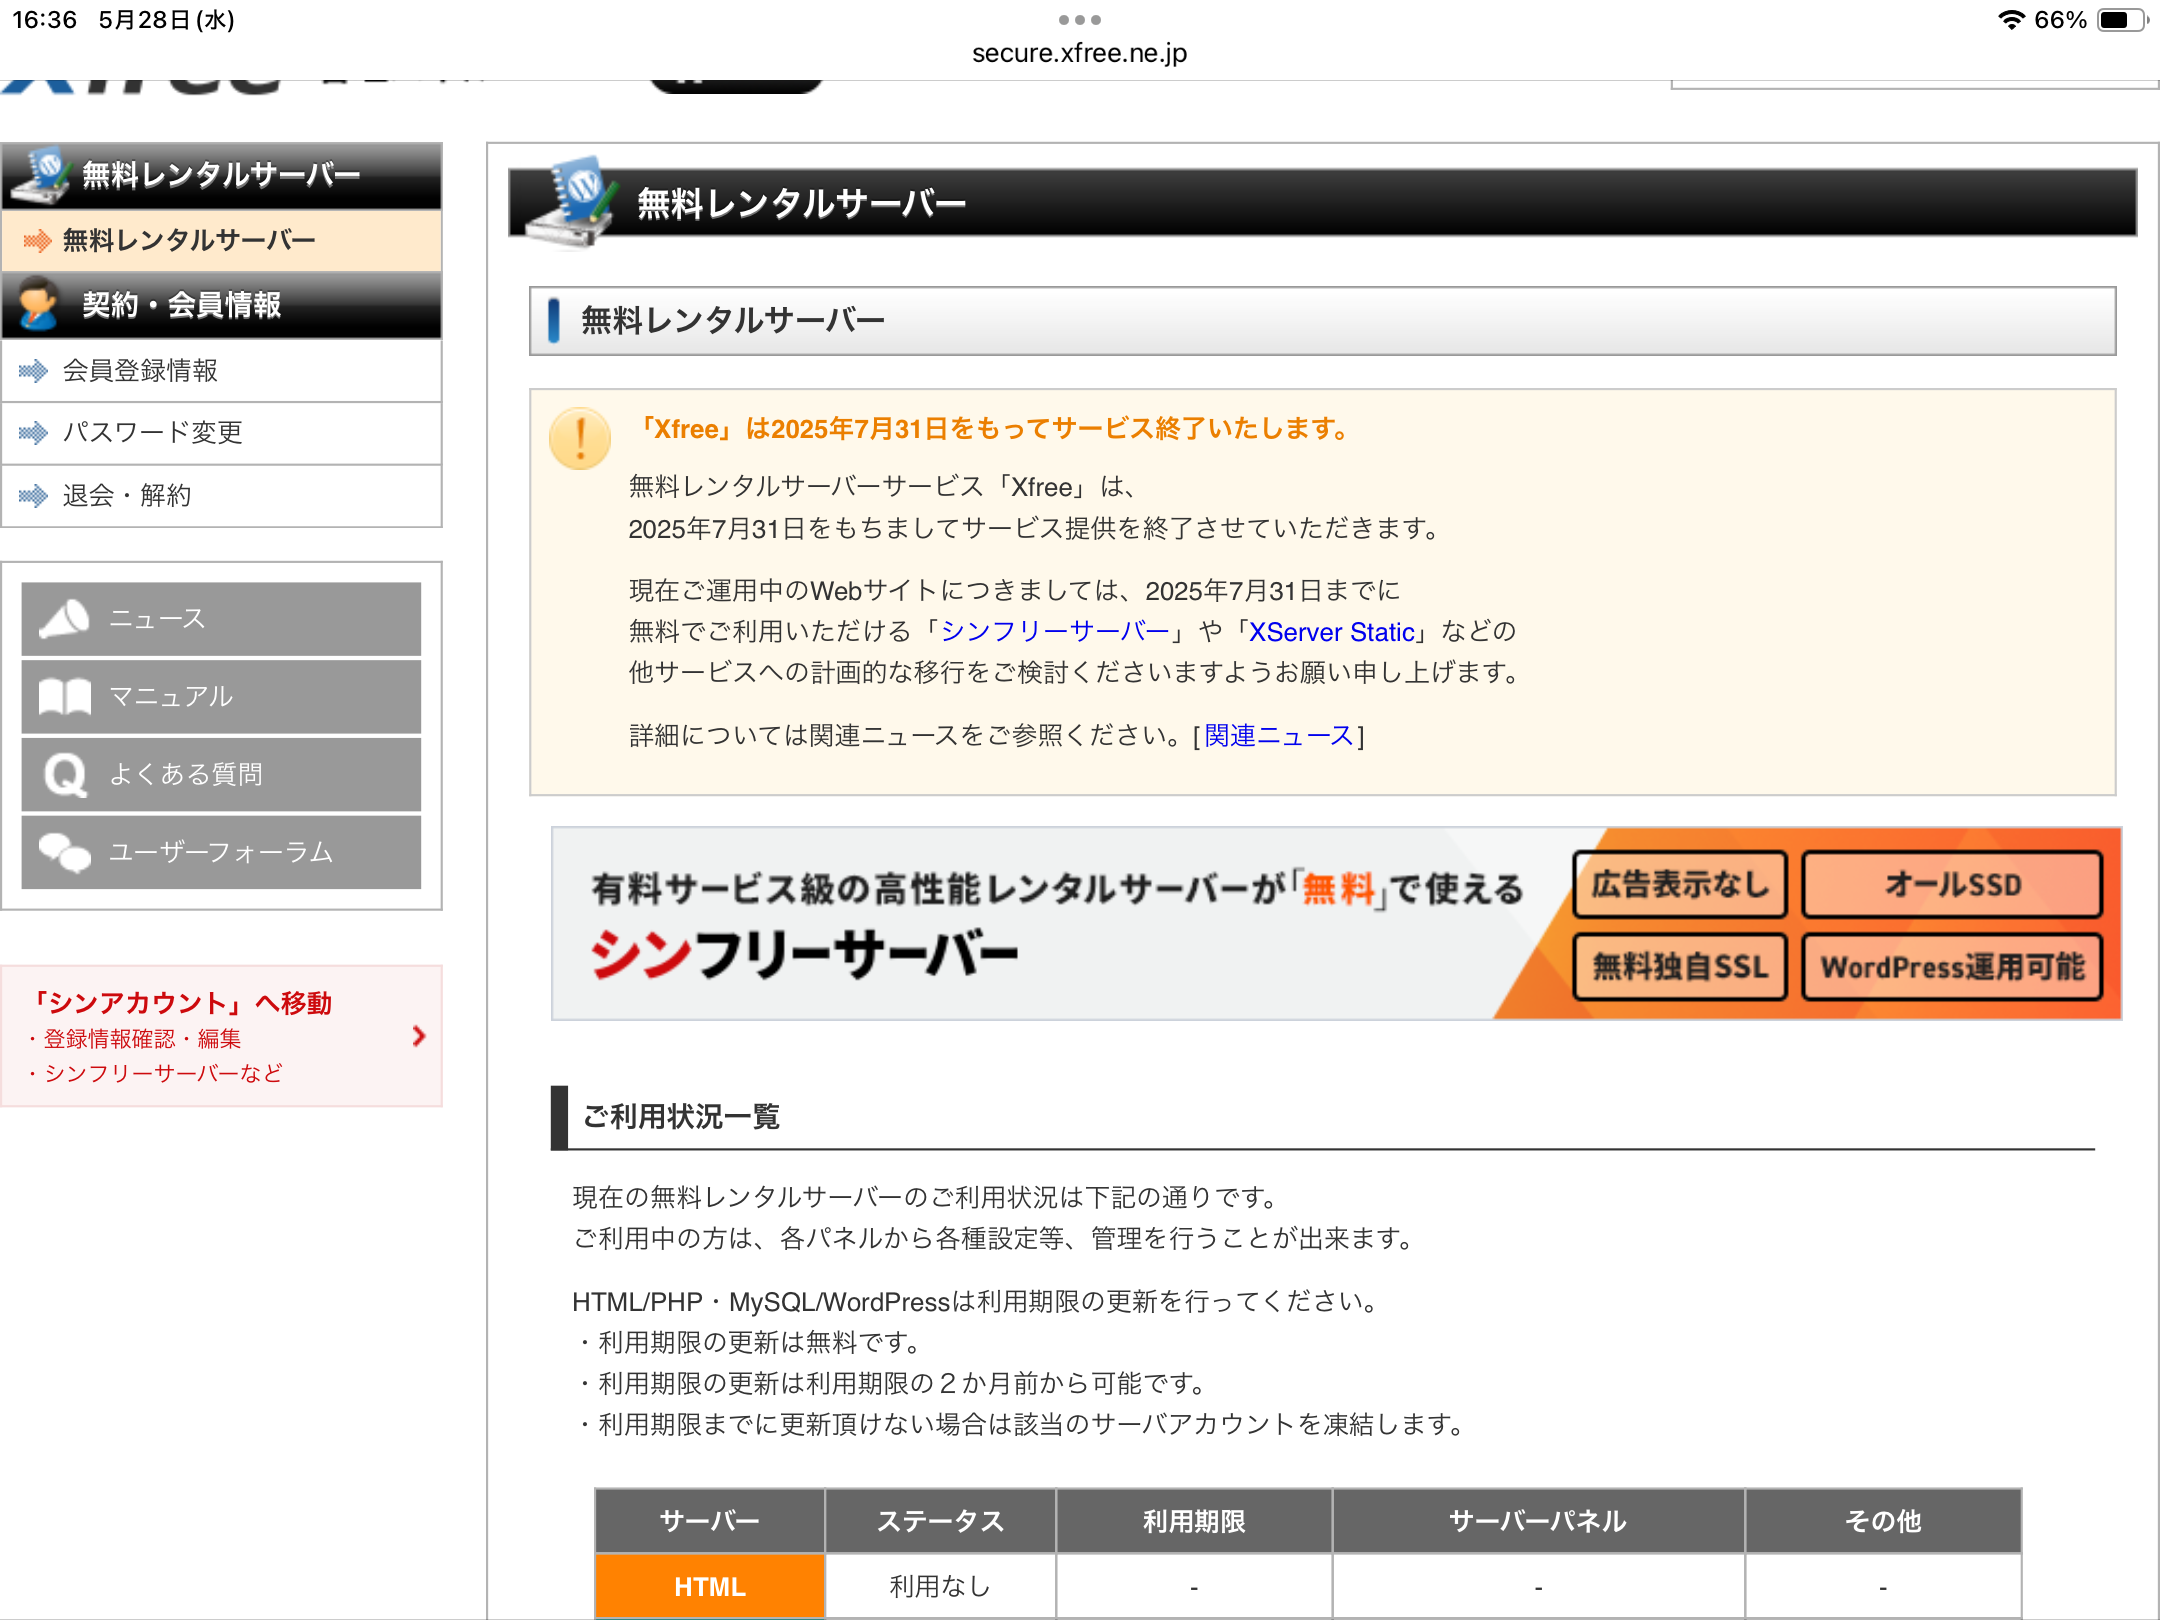
Task: Click サーバーパネル table column header
Action: (1538, 1521)
